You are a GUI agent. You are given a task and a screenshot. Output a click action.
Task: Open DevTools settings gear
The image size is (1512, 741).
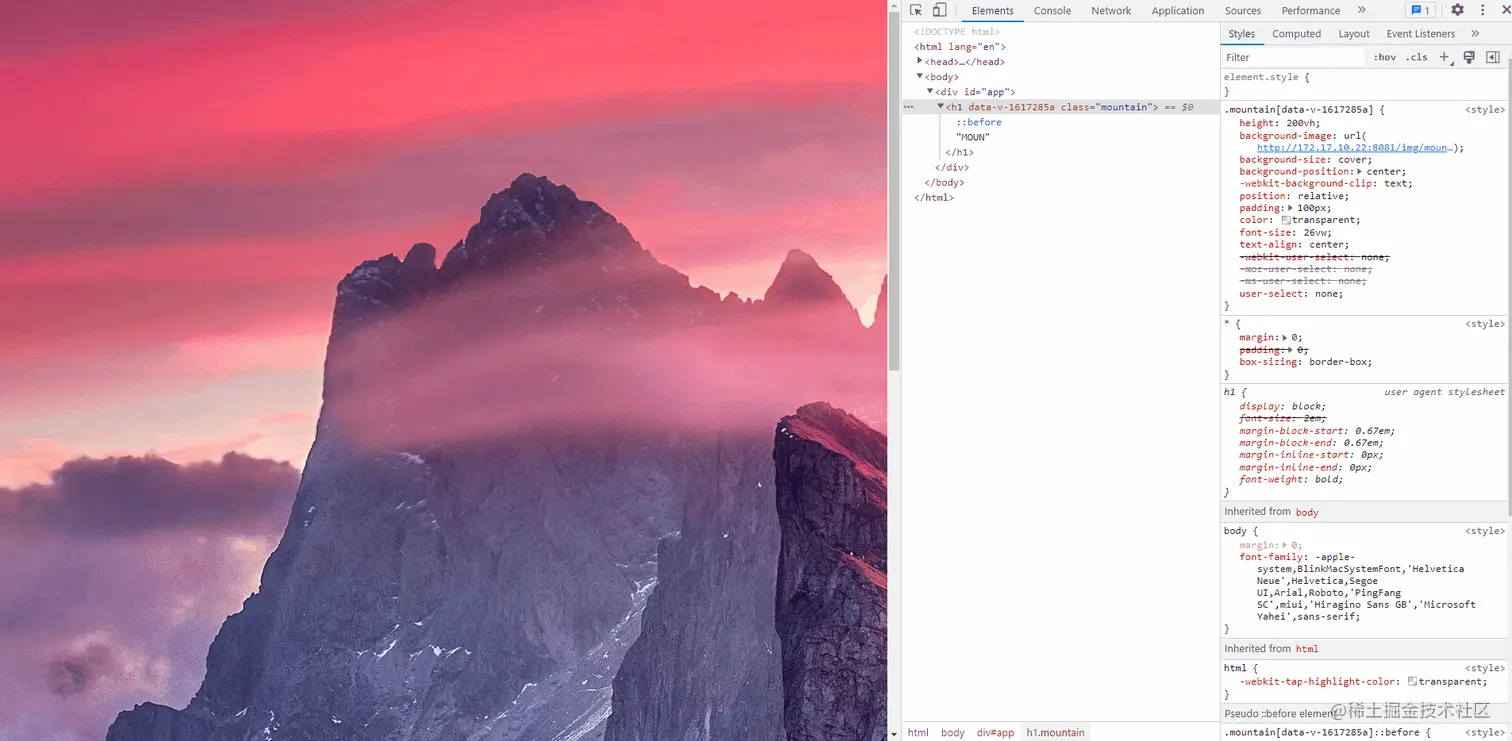(x=1457, y=10)
